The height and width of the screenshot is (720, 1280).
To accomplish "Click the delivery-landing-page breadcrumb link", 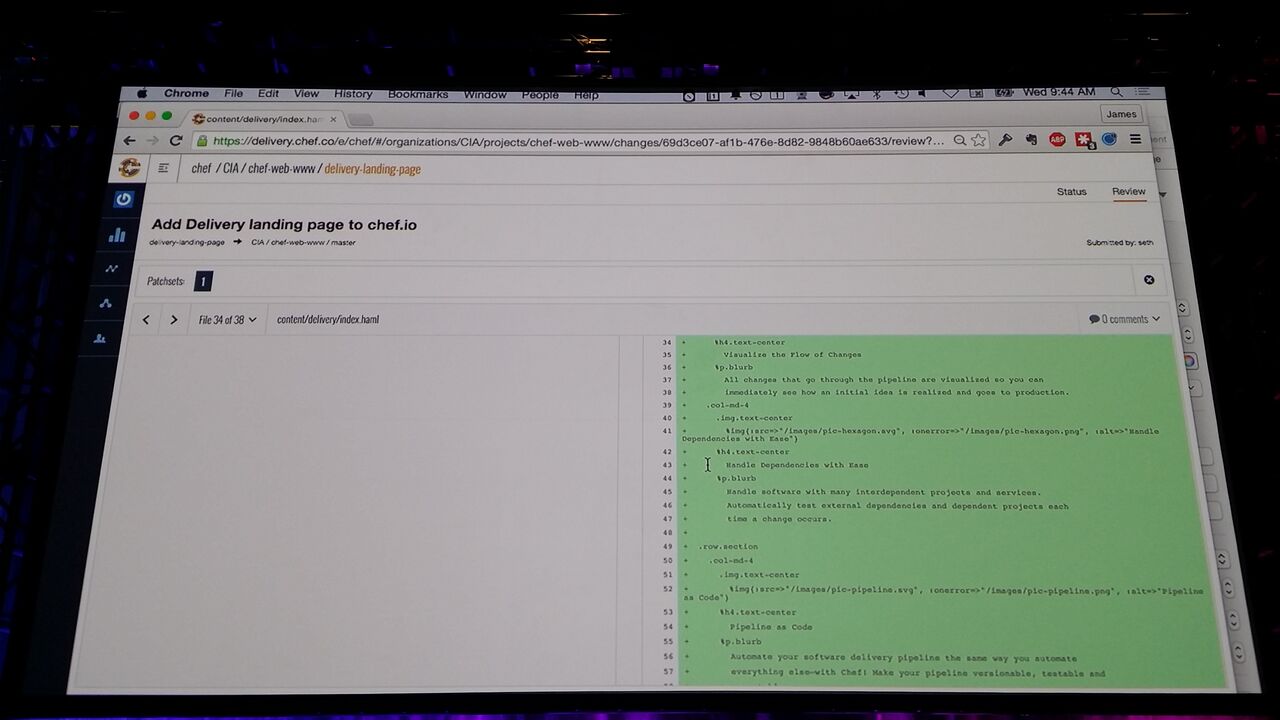I will 372,169.
